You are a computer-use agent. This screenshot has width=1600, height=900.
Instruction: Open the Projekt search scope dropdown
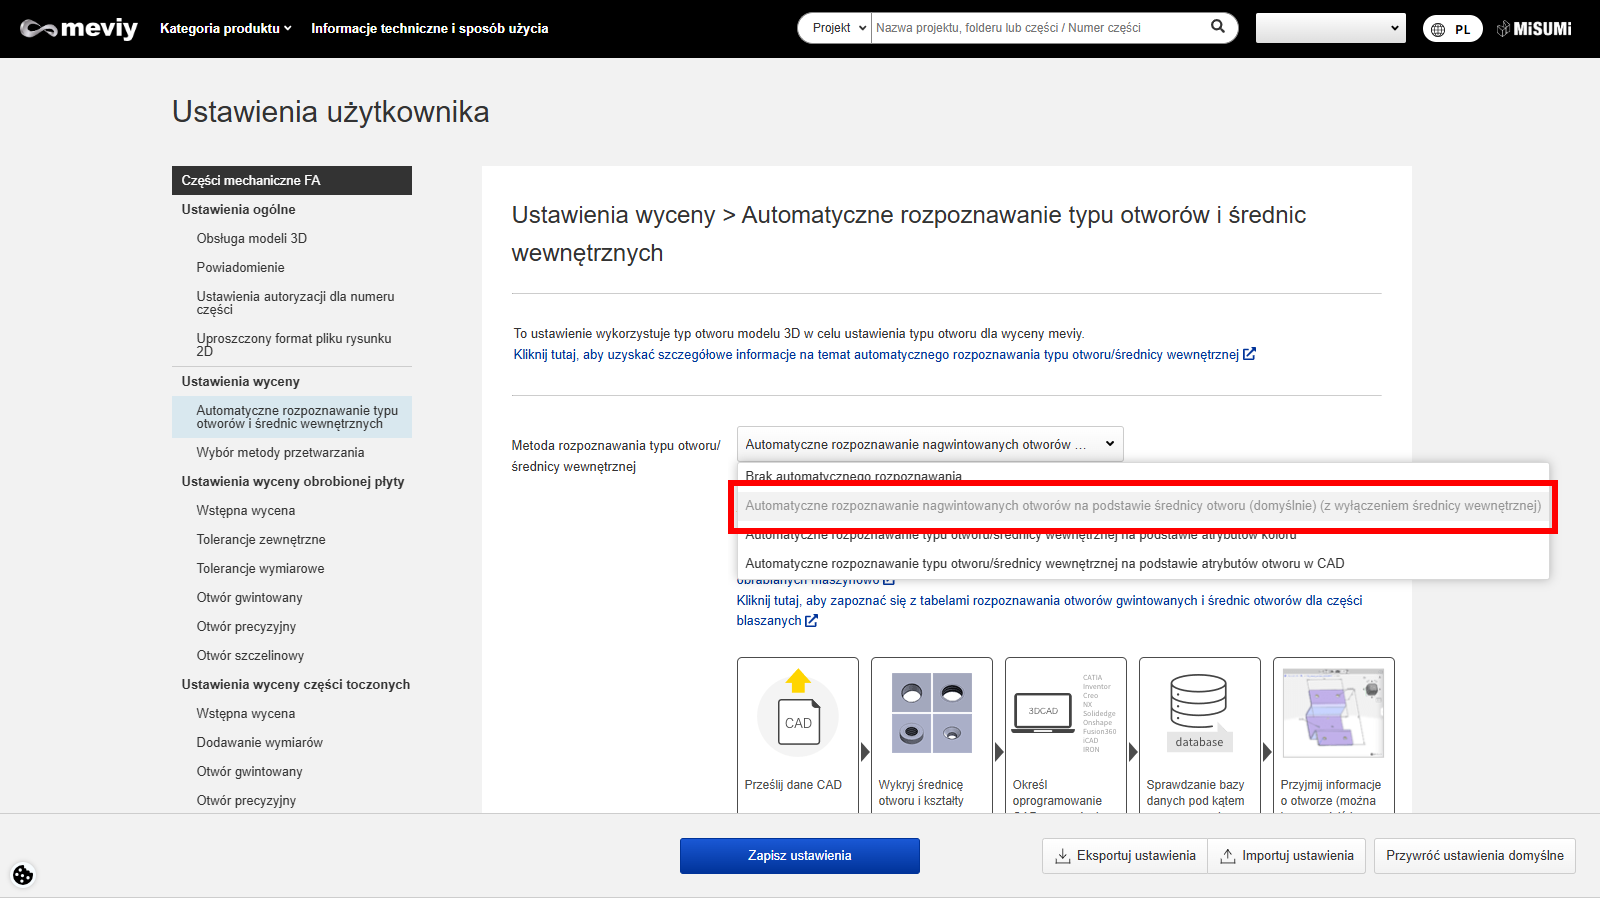[836, 28]
